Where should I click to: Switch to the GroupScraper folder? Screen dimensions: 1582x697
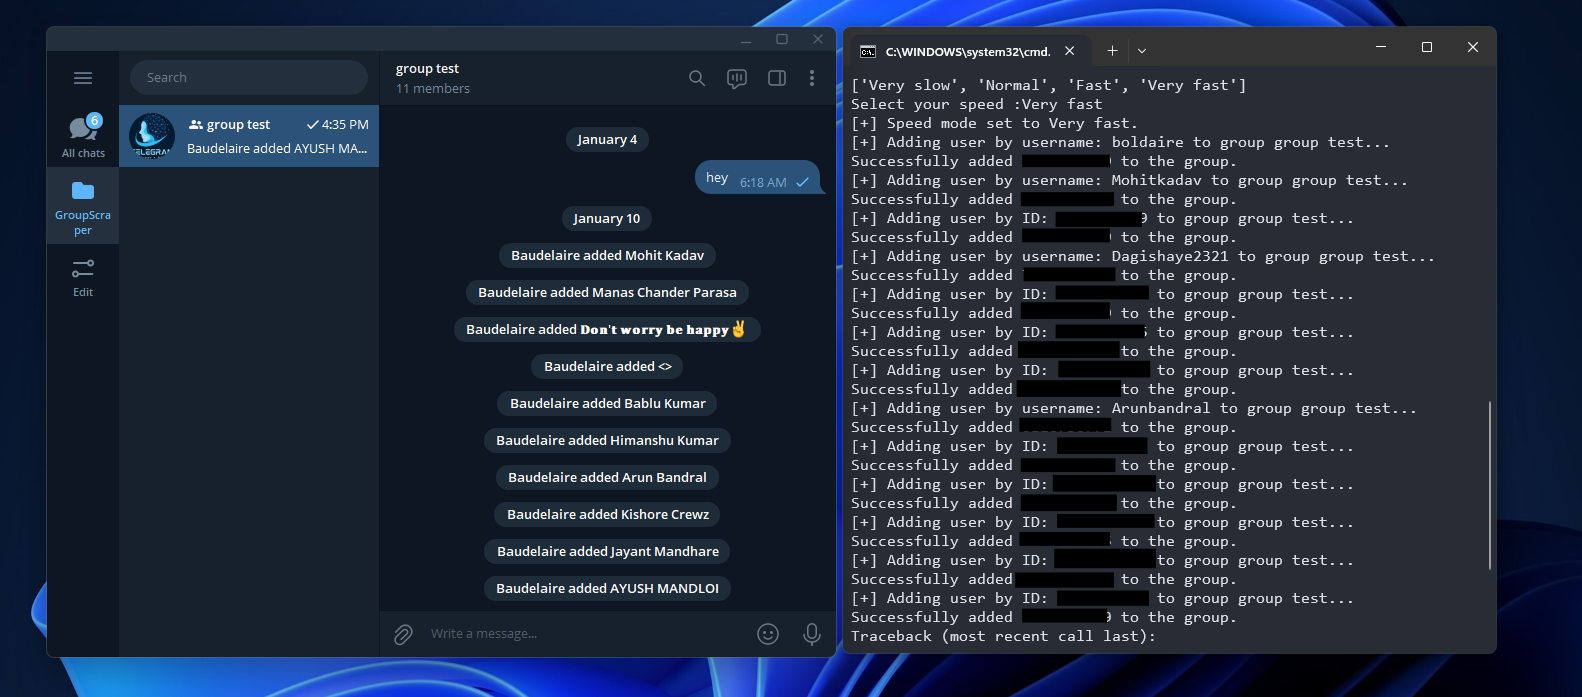(x=83, y=206)
